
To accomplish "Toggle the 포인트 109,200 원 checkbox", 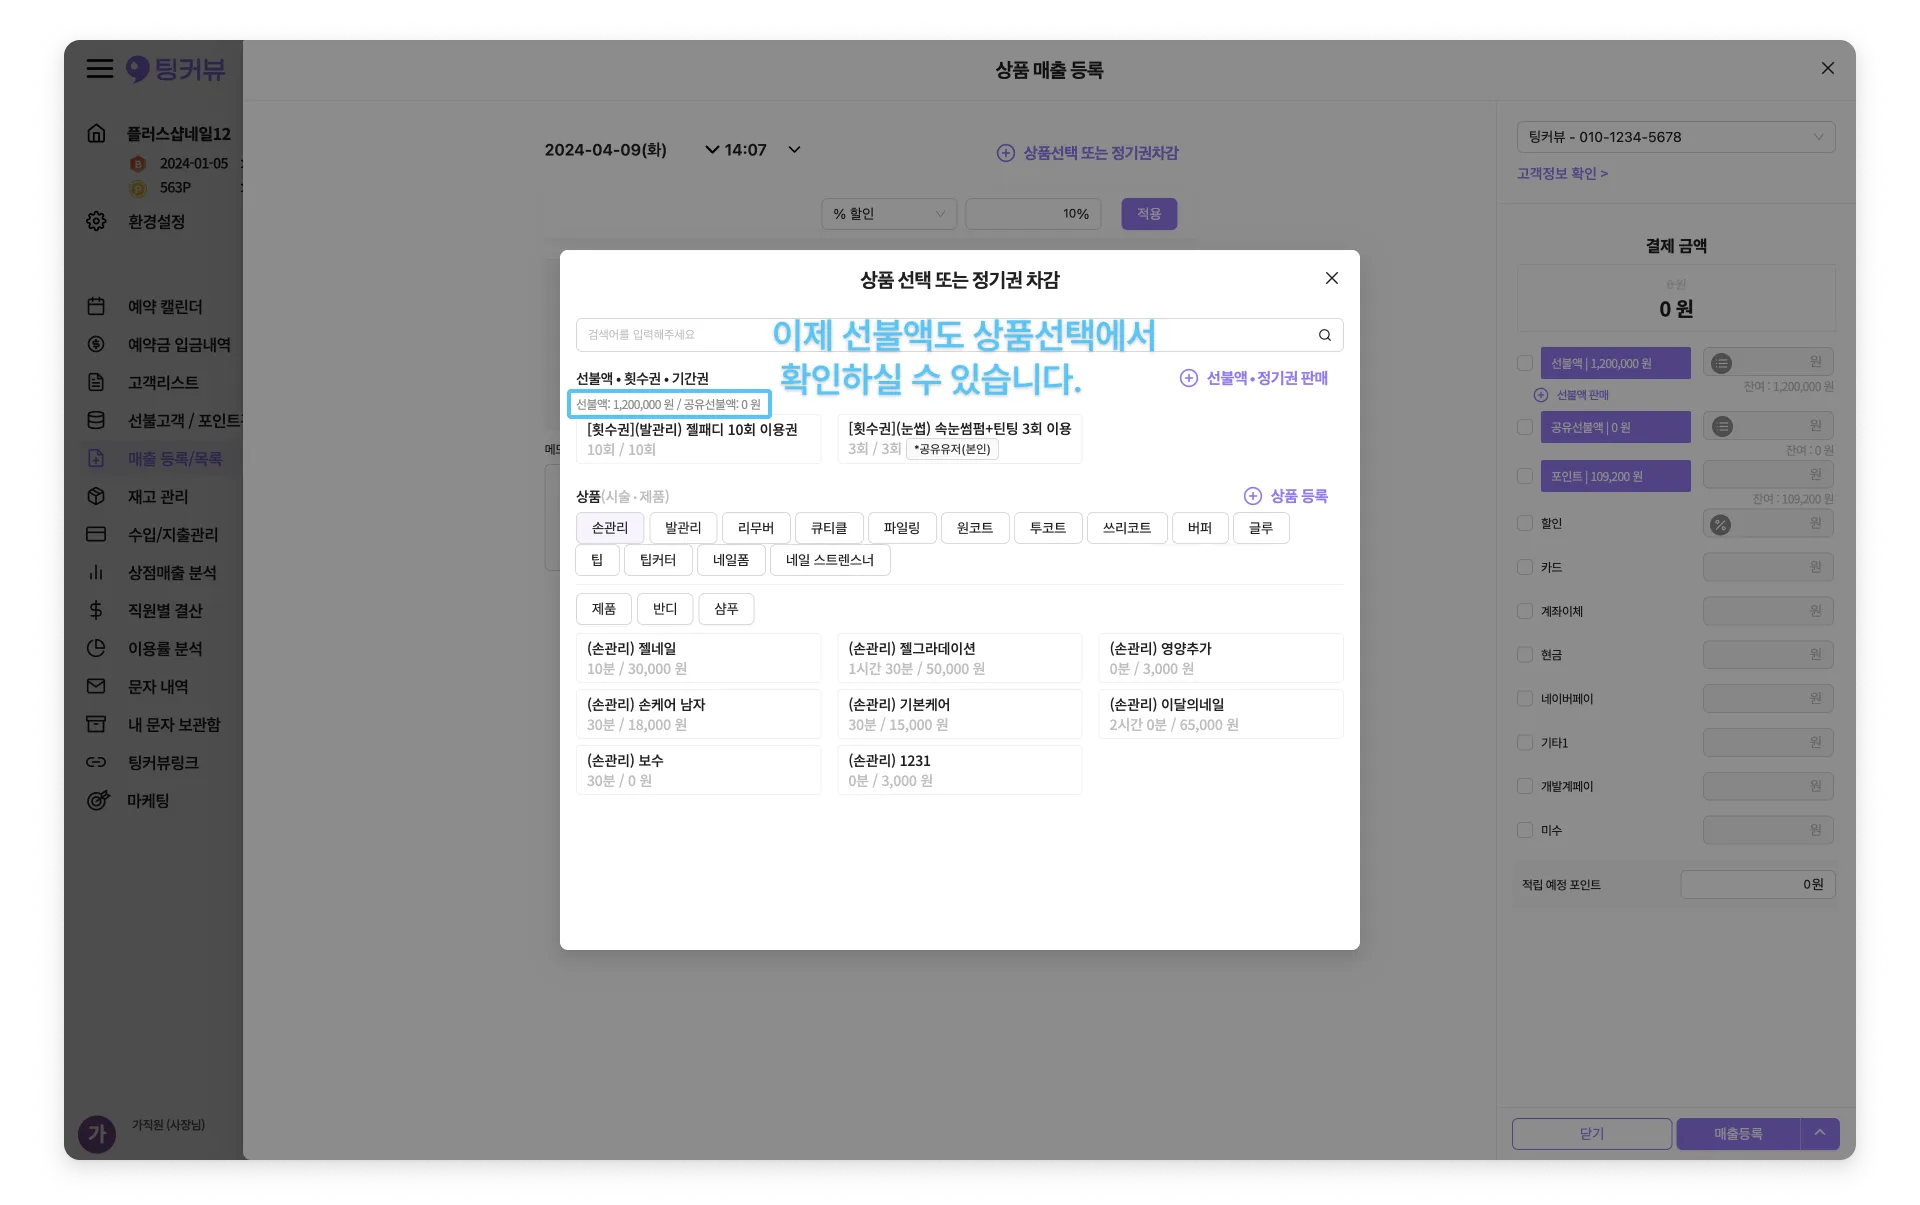I will click(1525, 476).
